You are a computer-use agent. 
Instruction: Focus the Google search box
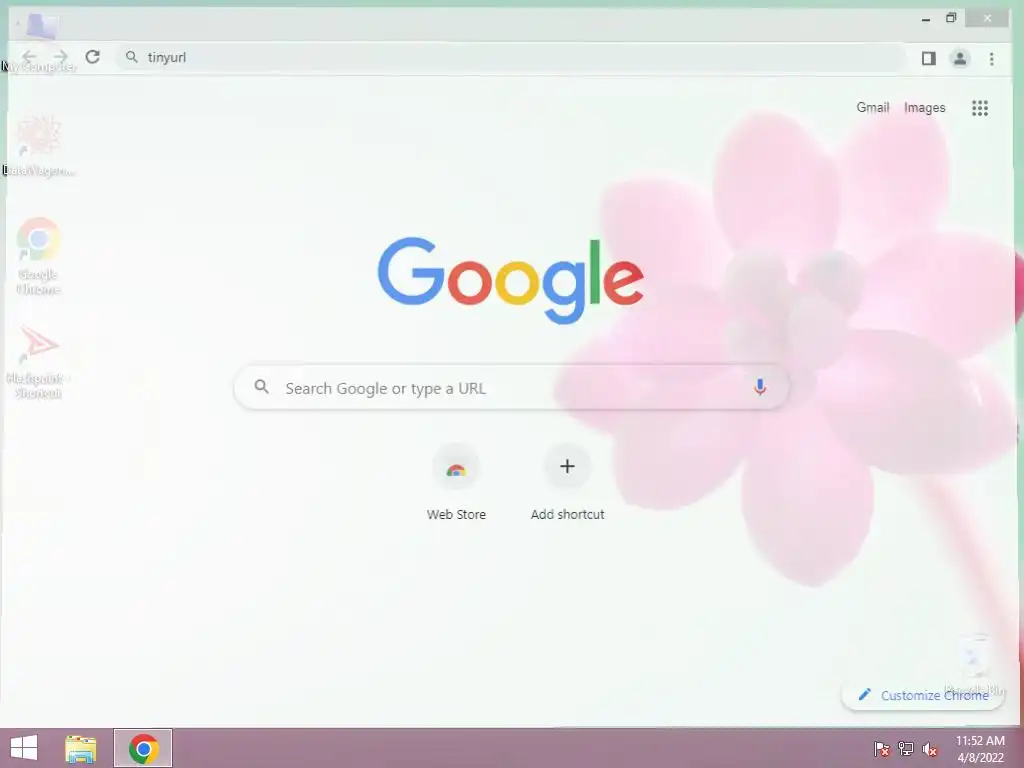(x=511, y=387)
